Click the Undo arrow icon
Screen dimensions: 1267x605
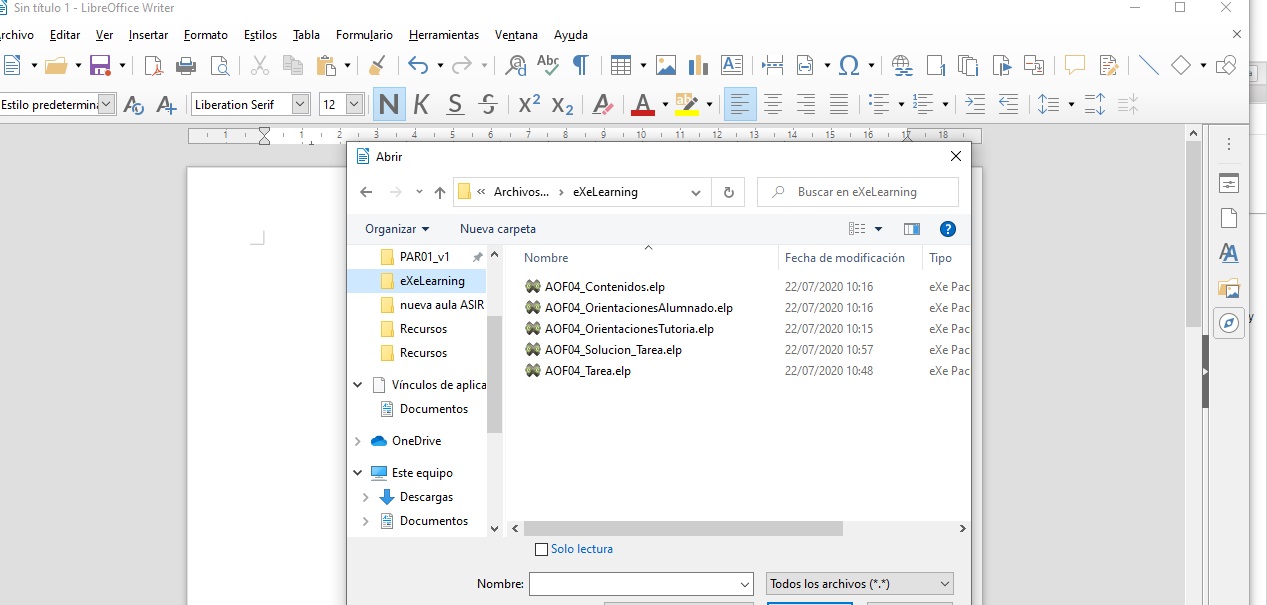tap(418, 66)
